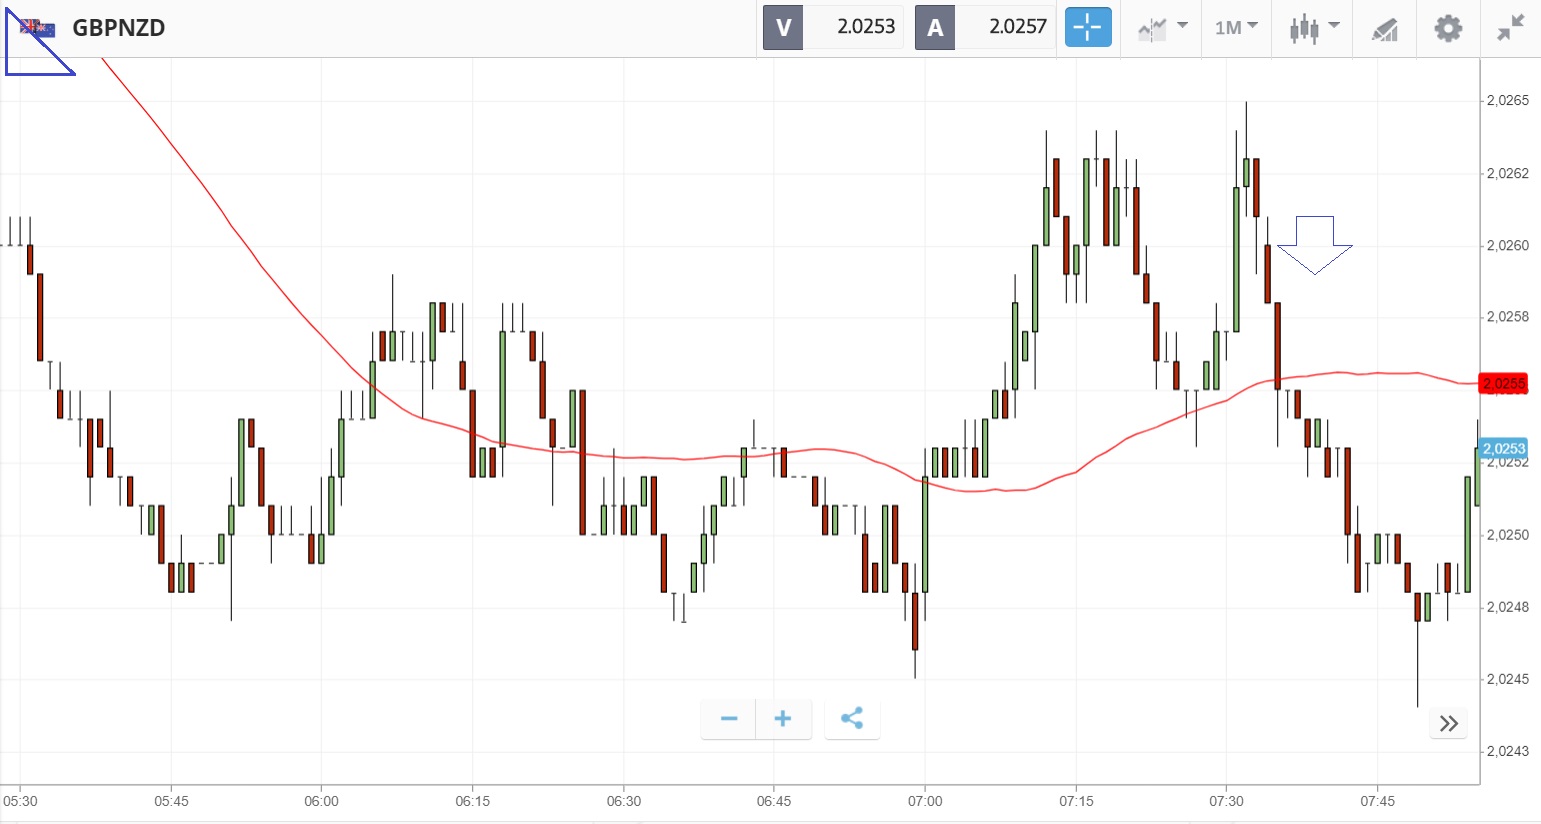This screenshot has height=824, width=1541.
Task: Click the 07:00 time axis label
Action: 925,801
